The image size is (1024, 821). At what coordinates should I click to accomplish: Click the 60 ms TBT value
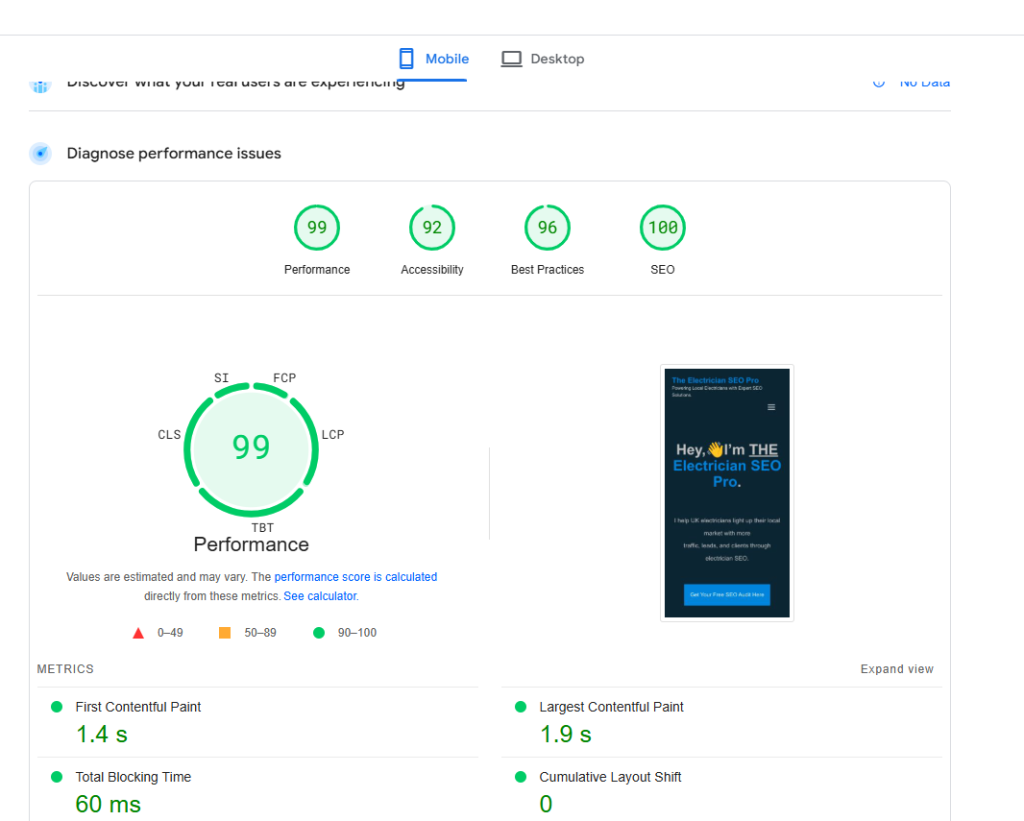(x=108, y=804)
